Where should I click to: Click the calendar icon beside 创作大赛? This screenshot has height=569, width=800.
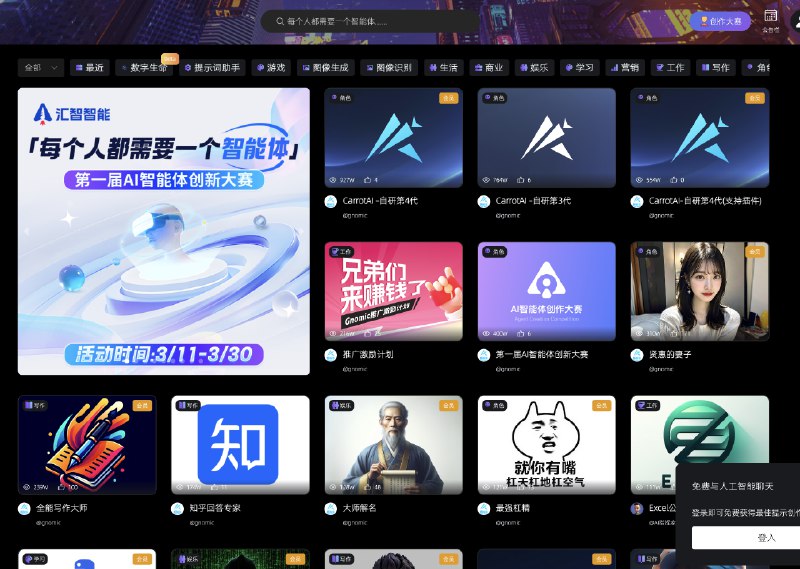[770, 15]
